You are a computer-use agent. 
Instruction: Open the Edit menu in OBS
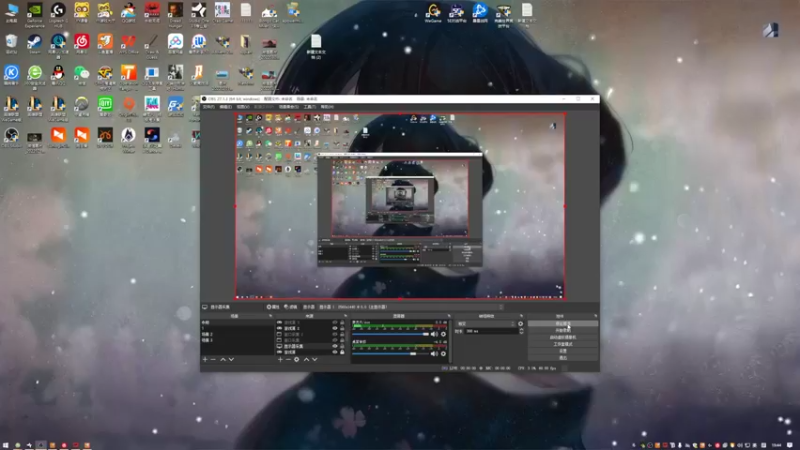(x=226, y=107)
